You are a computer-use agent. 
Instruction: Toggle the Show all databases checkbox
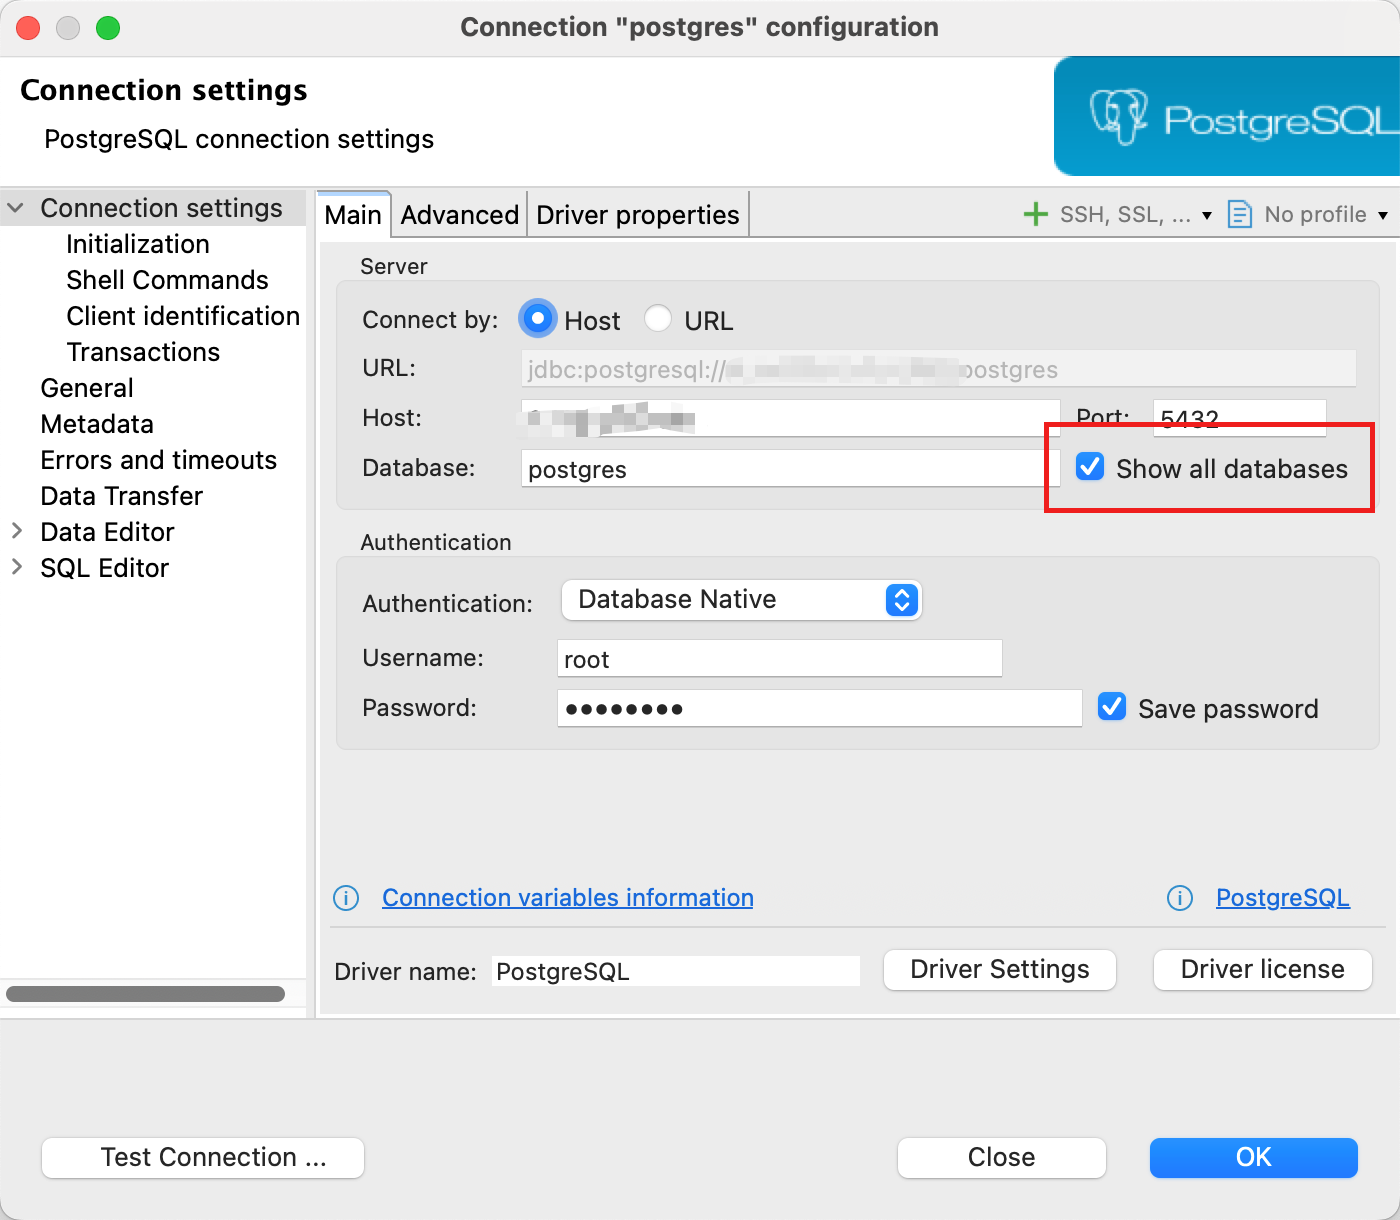point(1090,467)
